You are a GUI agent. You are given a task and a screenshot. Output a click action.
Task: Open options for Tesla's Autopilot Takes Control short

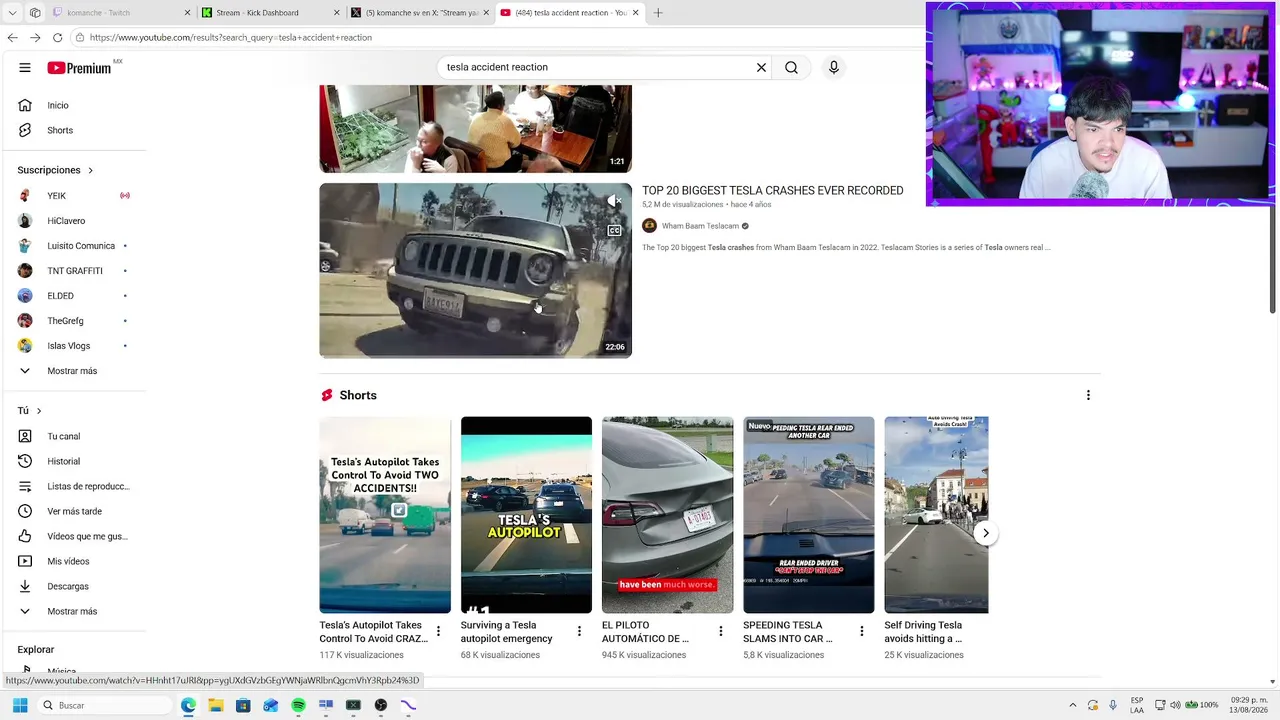[x=438, y=631]
